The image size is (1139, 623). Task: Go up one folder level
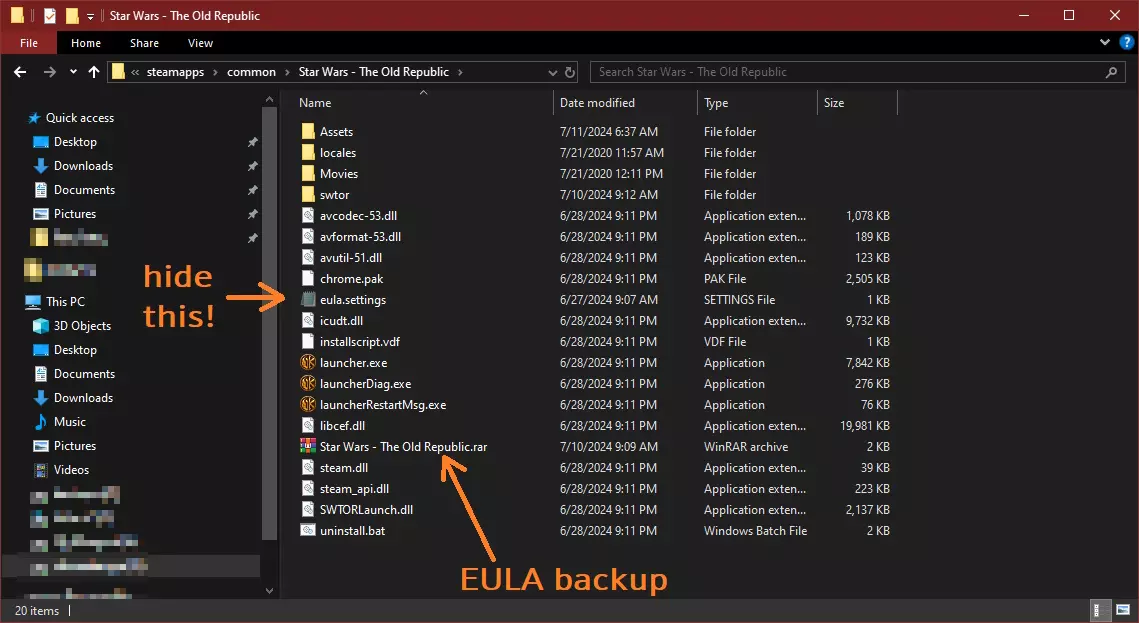tap(94, 72)
